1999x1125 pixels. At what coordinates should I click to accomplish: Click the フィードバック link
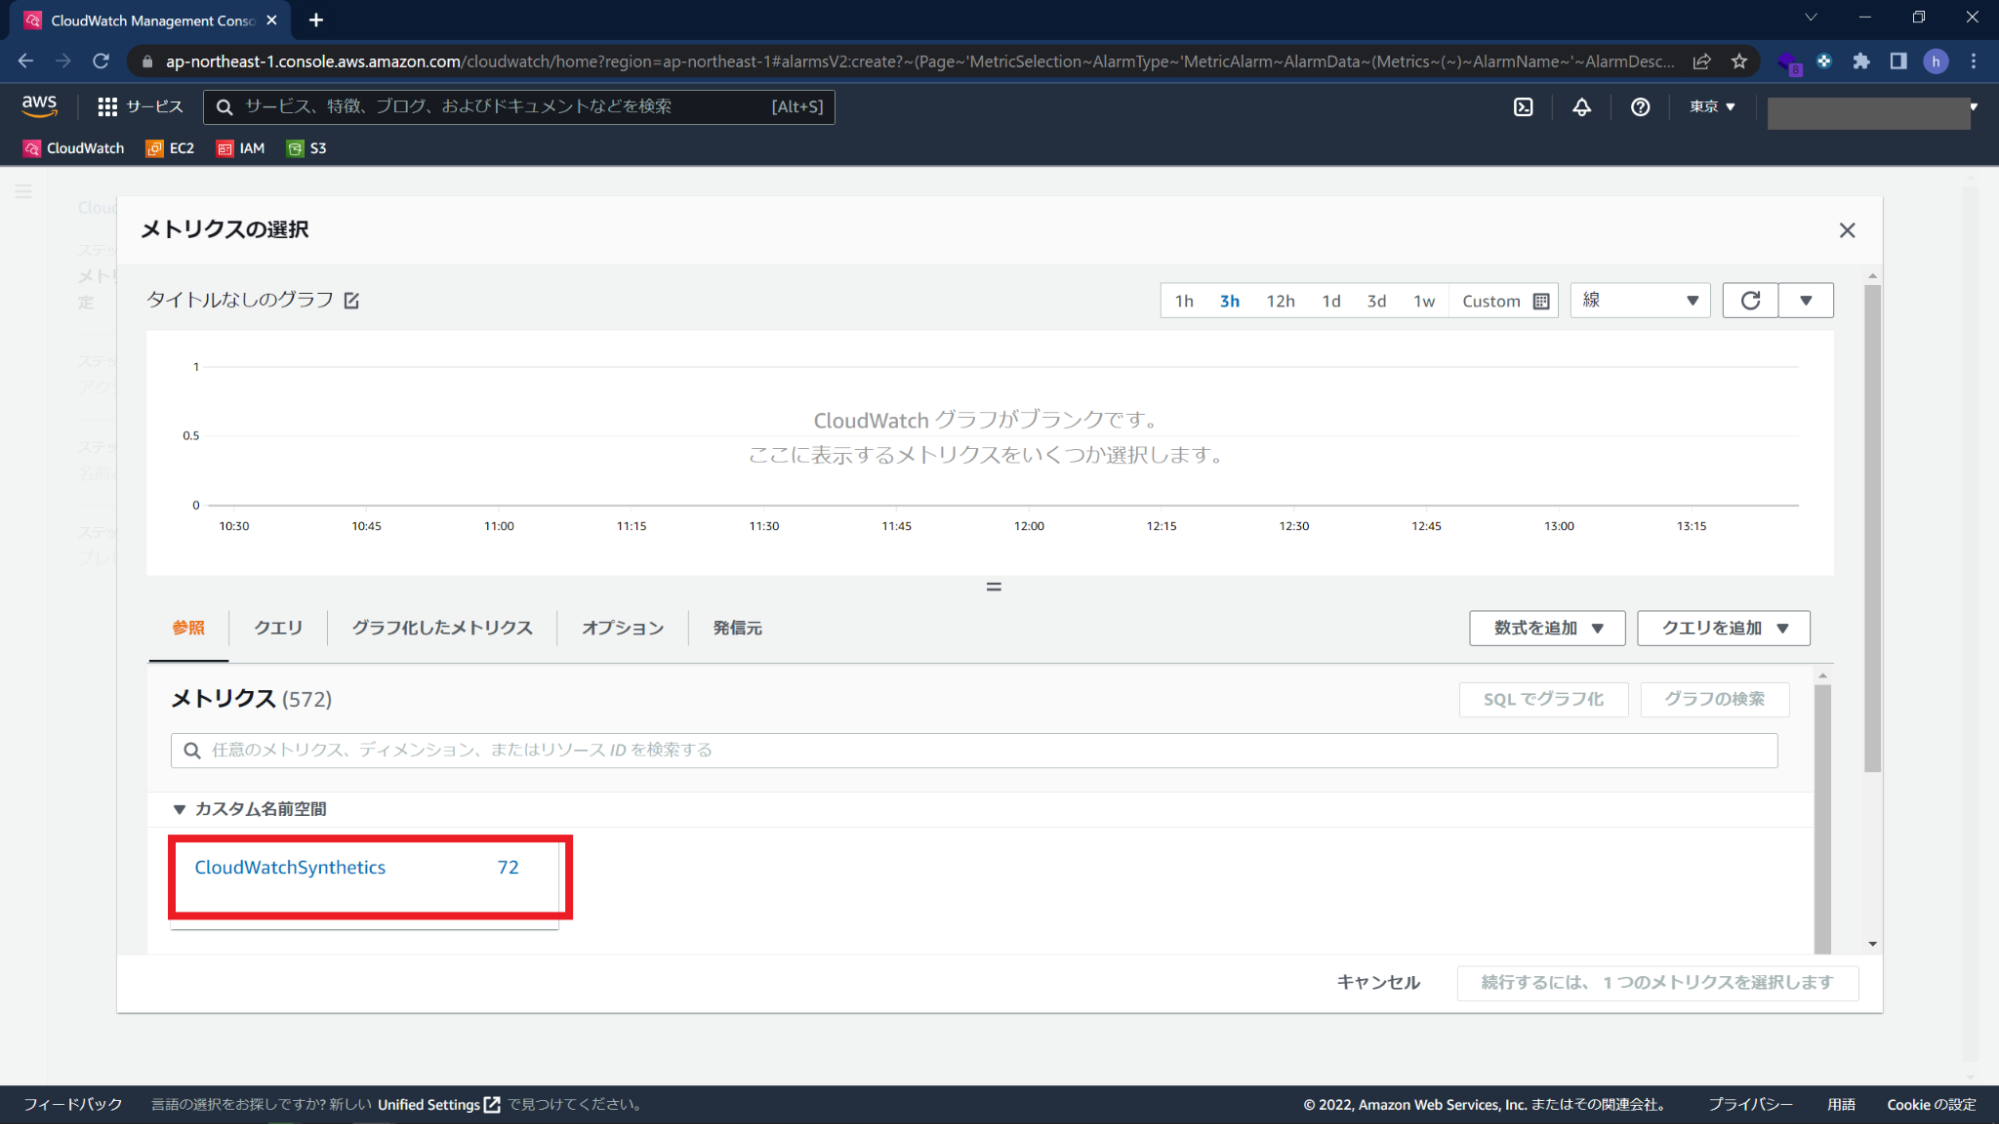[x=73, y=1105]
